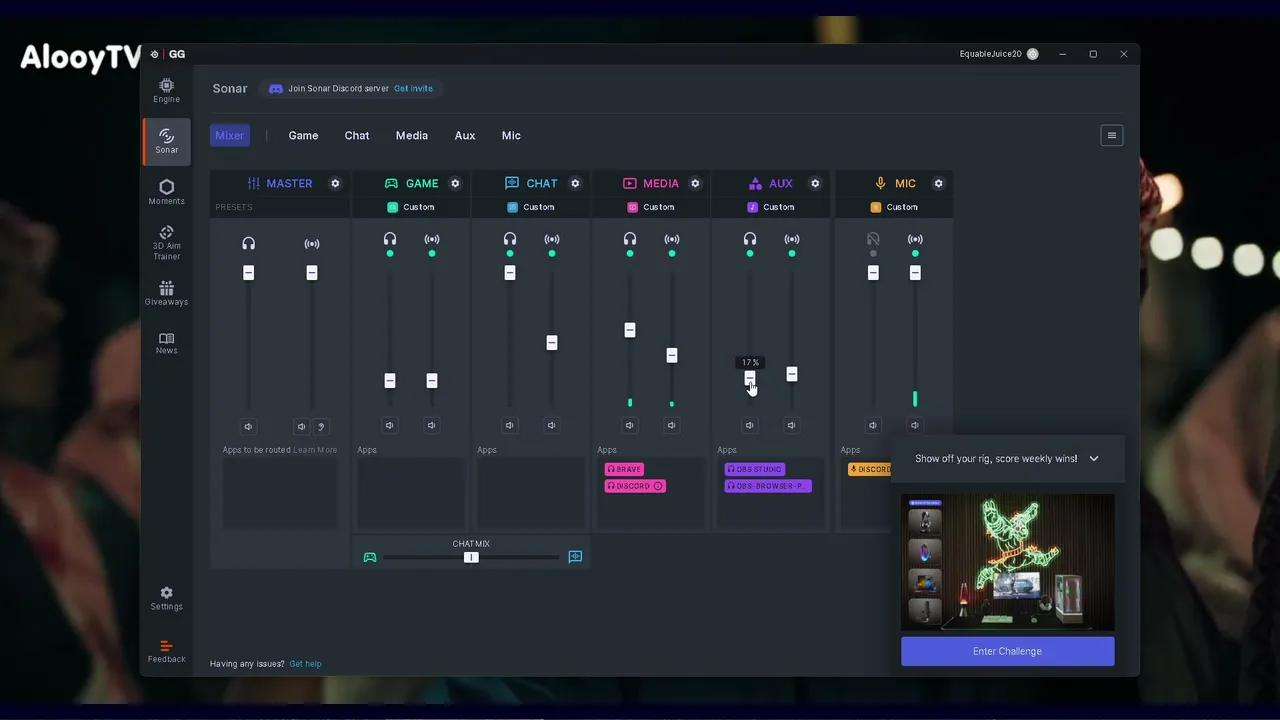Mute the Game streaming volume
This screenshot has height=720, width=1280.
pos(432,425)
